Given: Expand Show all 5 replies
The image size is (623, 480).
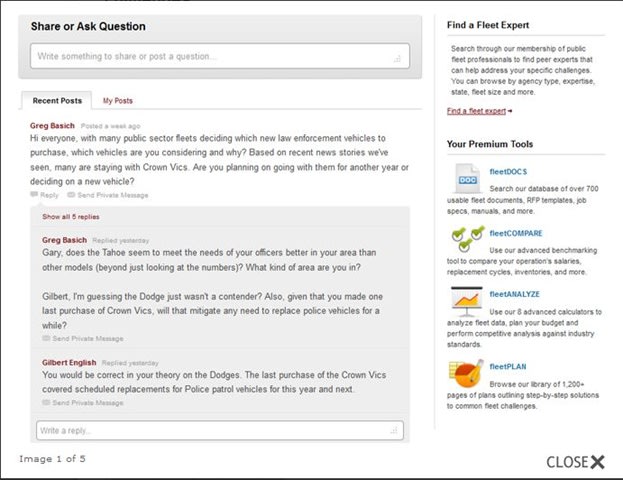Looking at the screenshot, I should [x=71, y=217].
